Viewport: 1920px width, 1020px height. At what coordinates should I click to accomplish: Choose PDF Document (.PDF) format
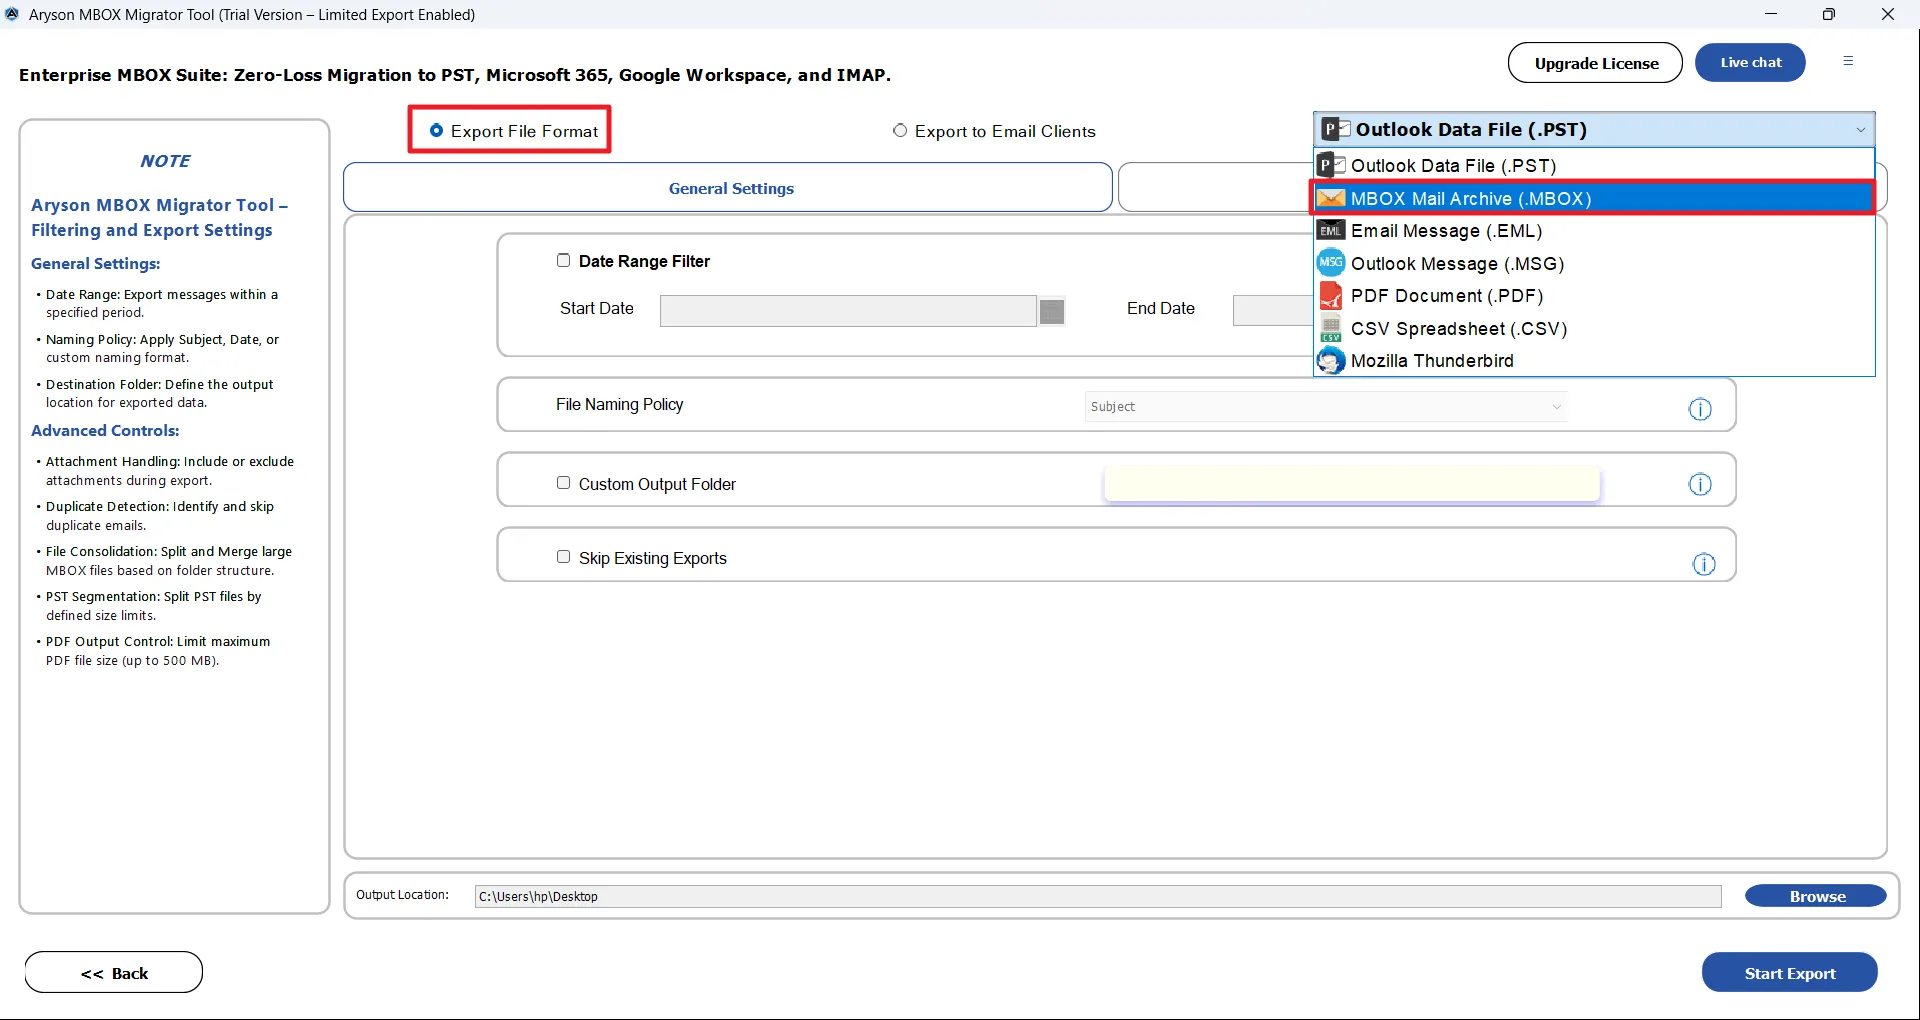(x=1594, y=296)
